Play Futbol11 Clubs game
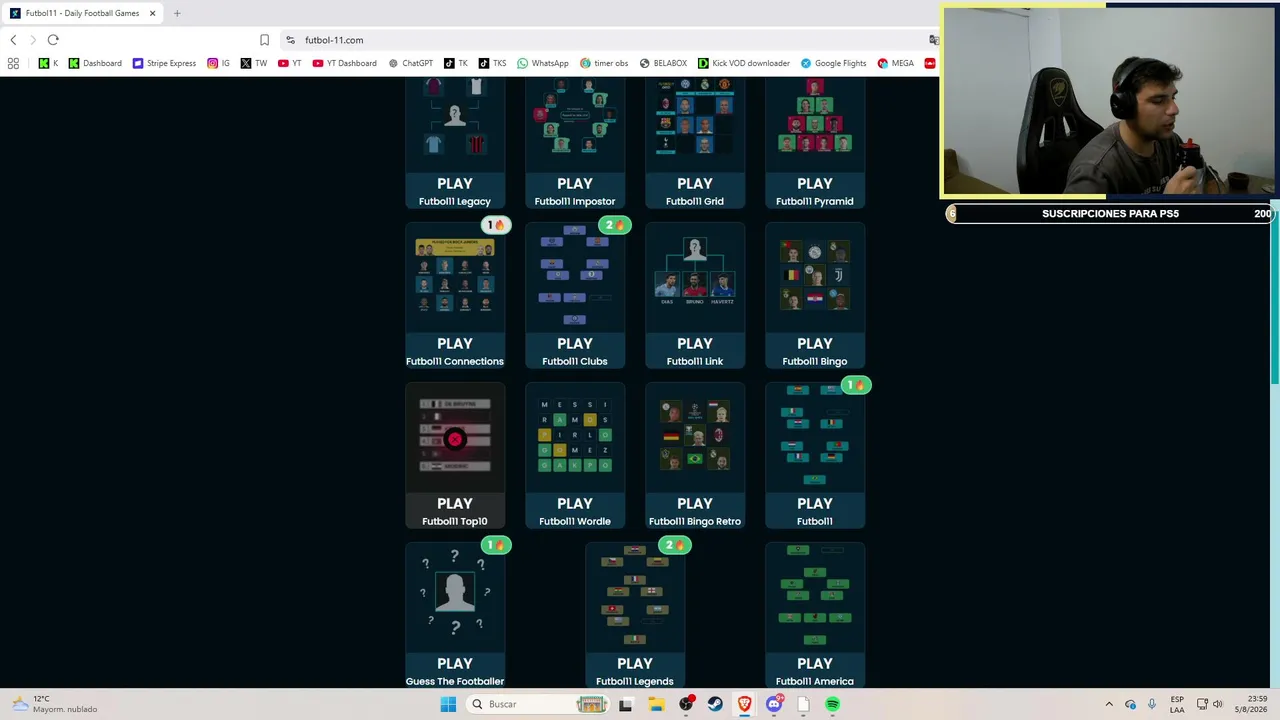Image resolution: width=1280 pixels, height=720 pixels. pyautogui.click(x=575, y=343)
